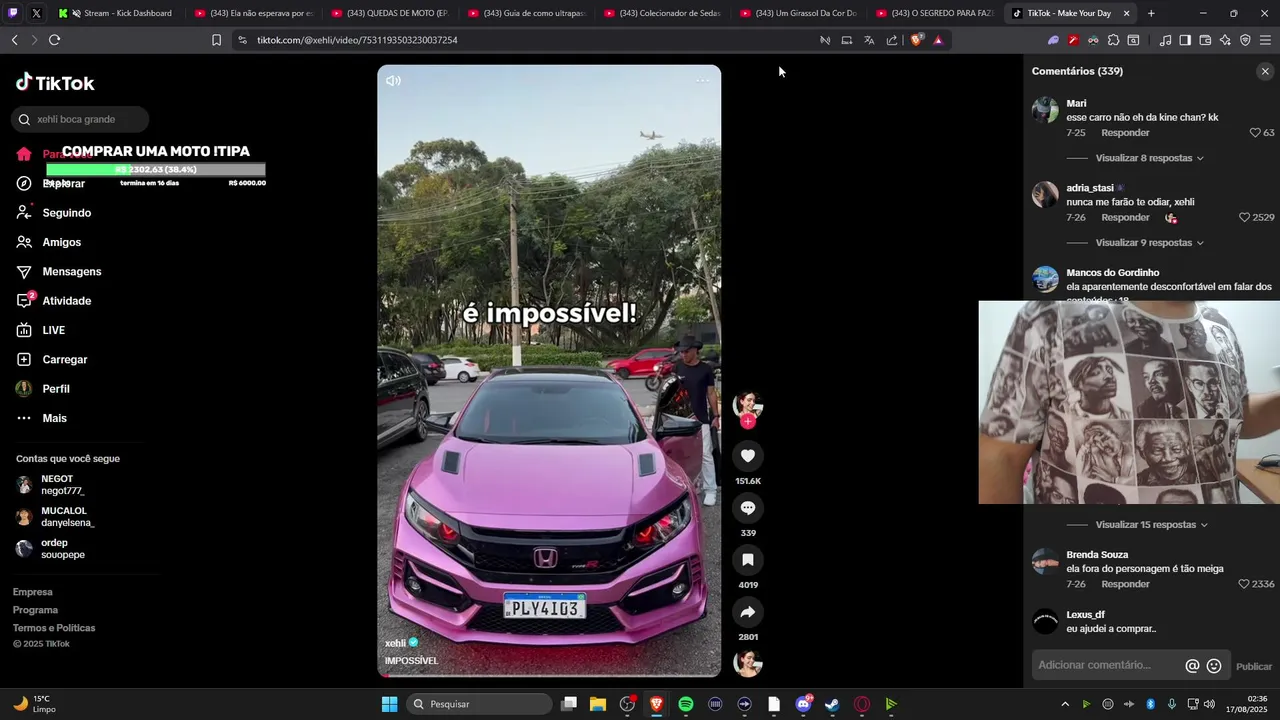
Task: Open Mensagens in the sidebar
Action: point(71,272)
